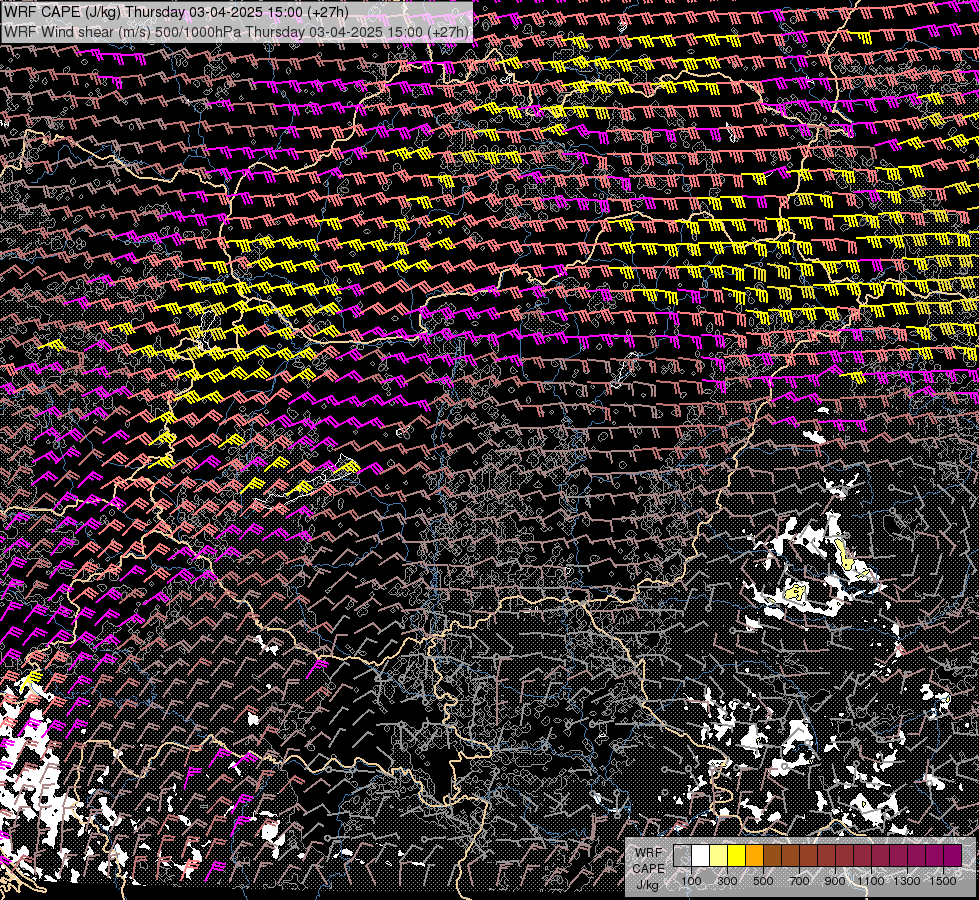
Task: Select the pale yellow legend swatch
Action: pos(719,855)
